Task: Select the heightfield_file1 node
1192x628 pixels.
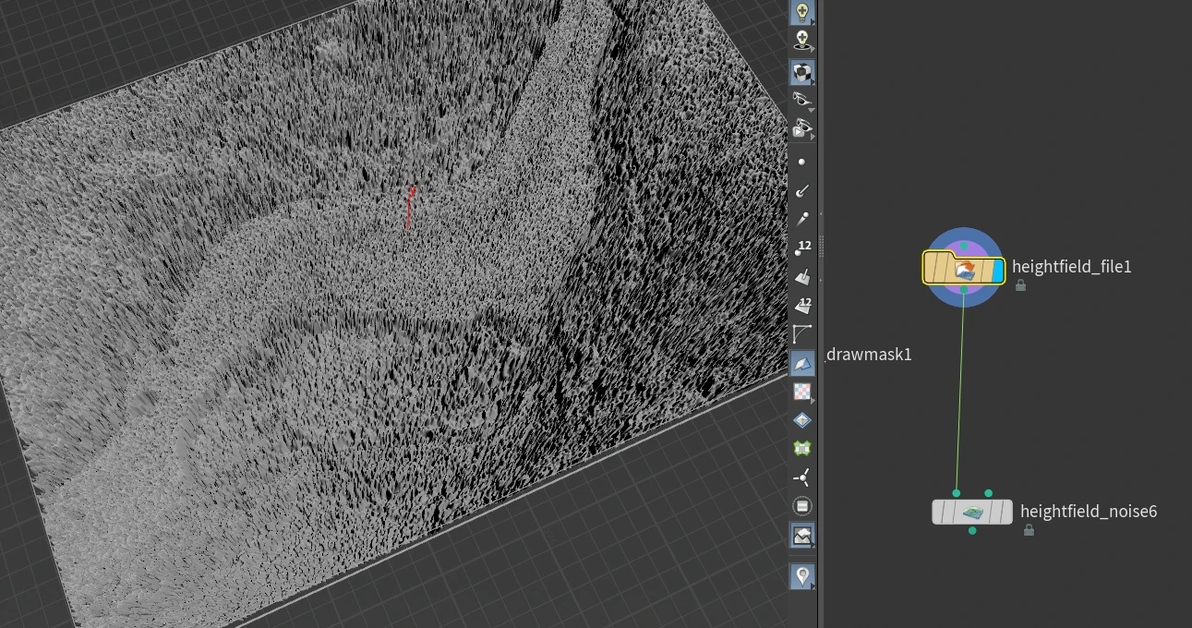Action: [963, 268]
